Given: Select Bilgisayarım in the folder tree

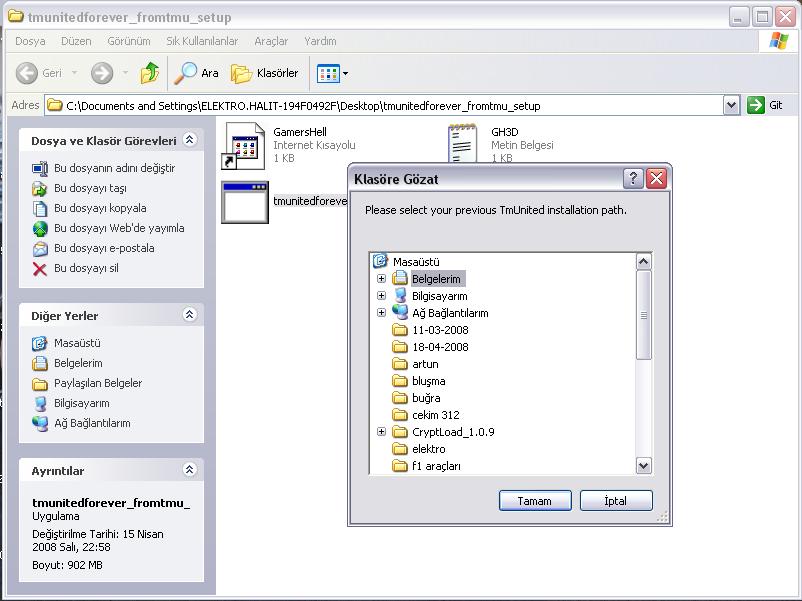Looking at the screenshot, I should click(439, 296).
